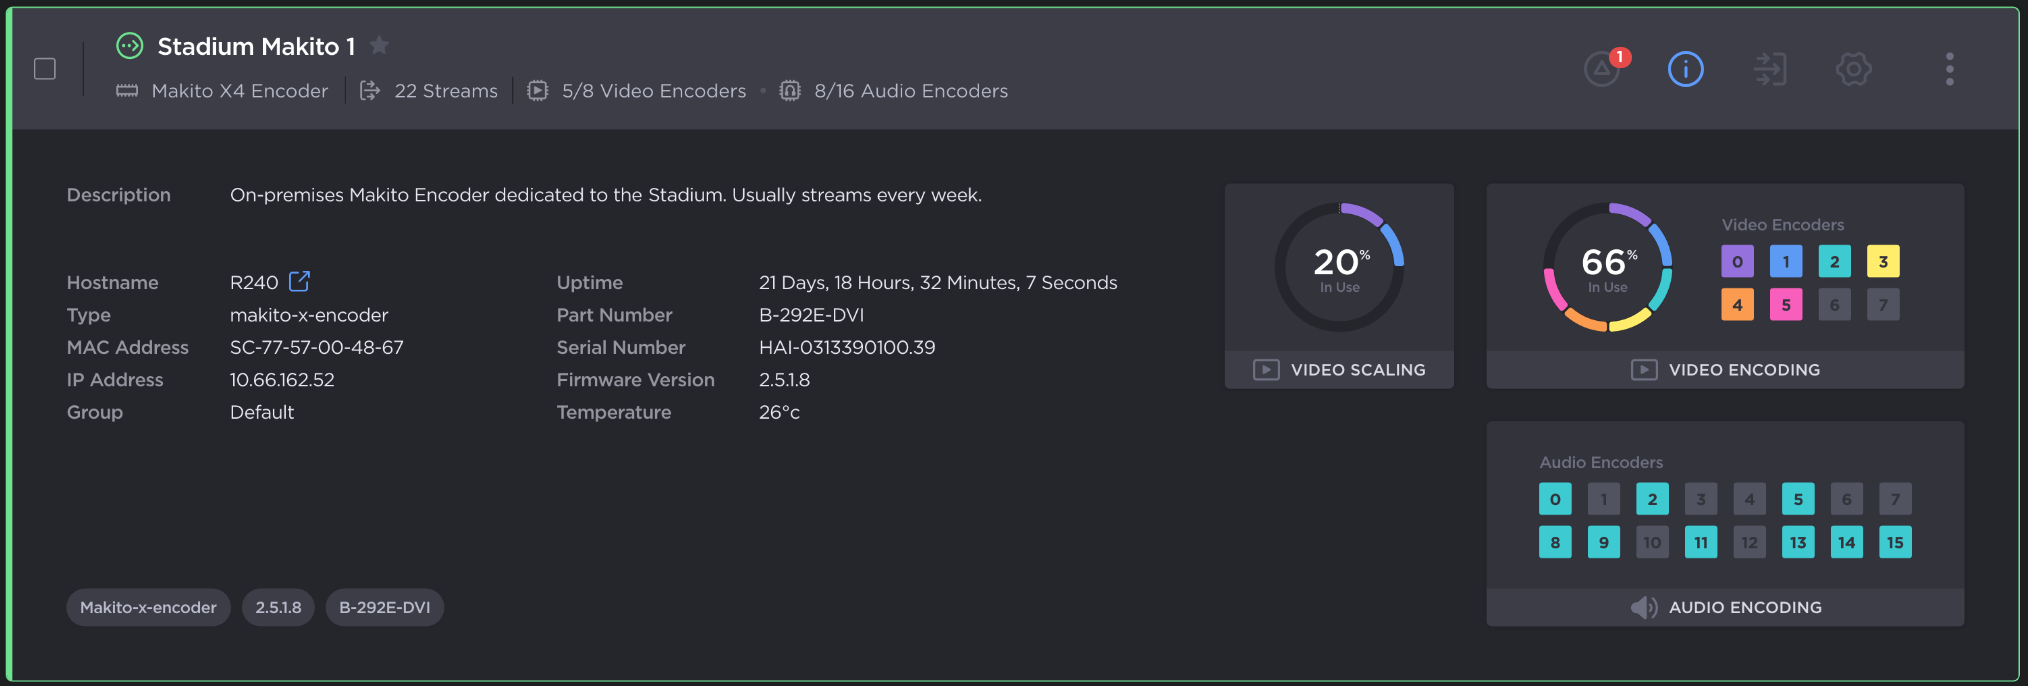Open the device settings gear

[1853, 69]
